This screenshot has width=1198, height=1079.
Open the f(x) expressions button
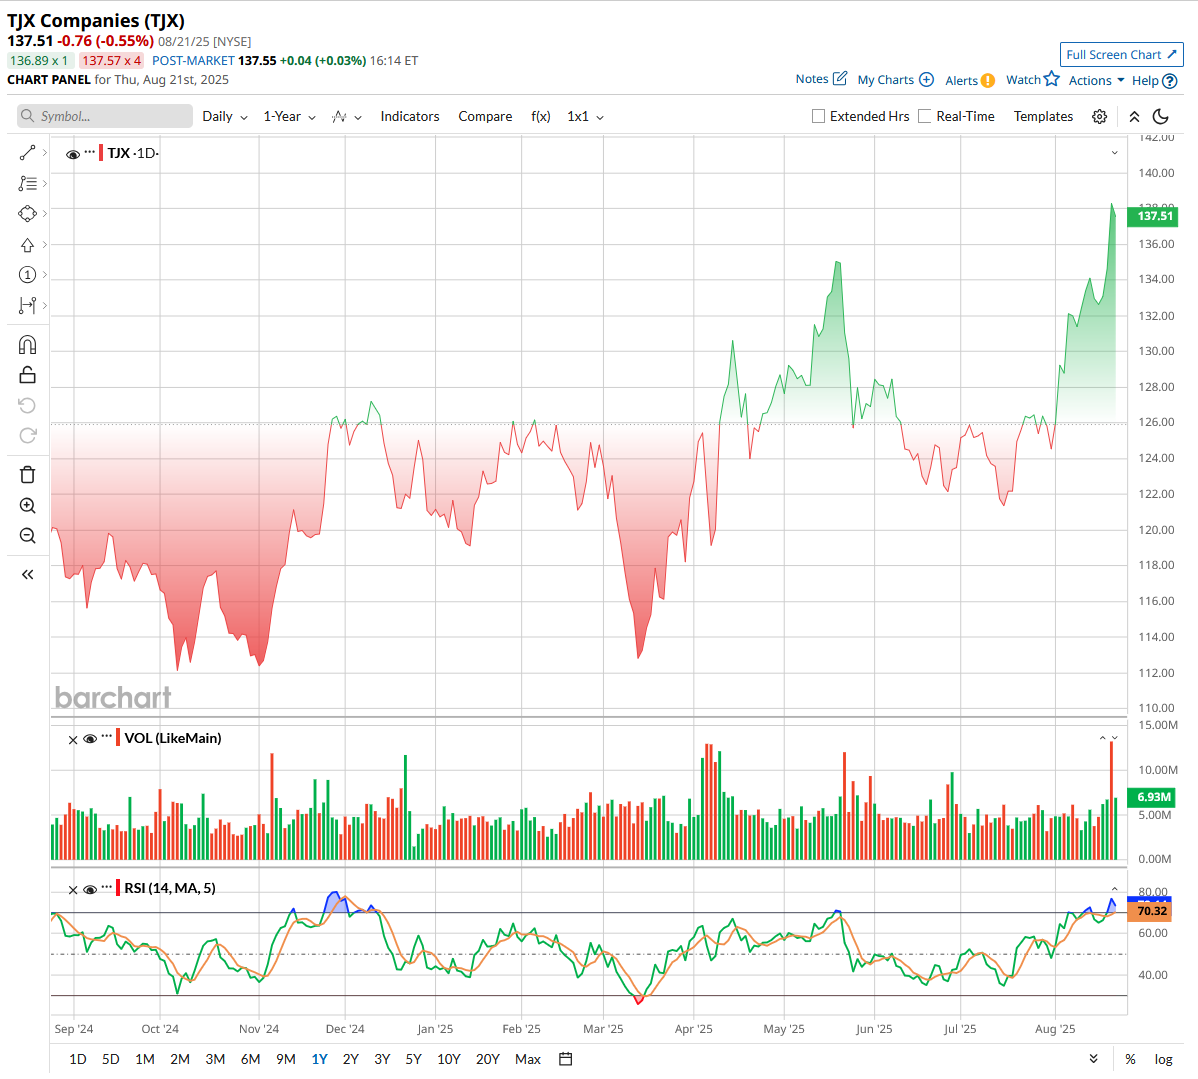(541, 116)
